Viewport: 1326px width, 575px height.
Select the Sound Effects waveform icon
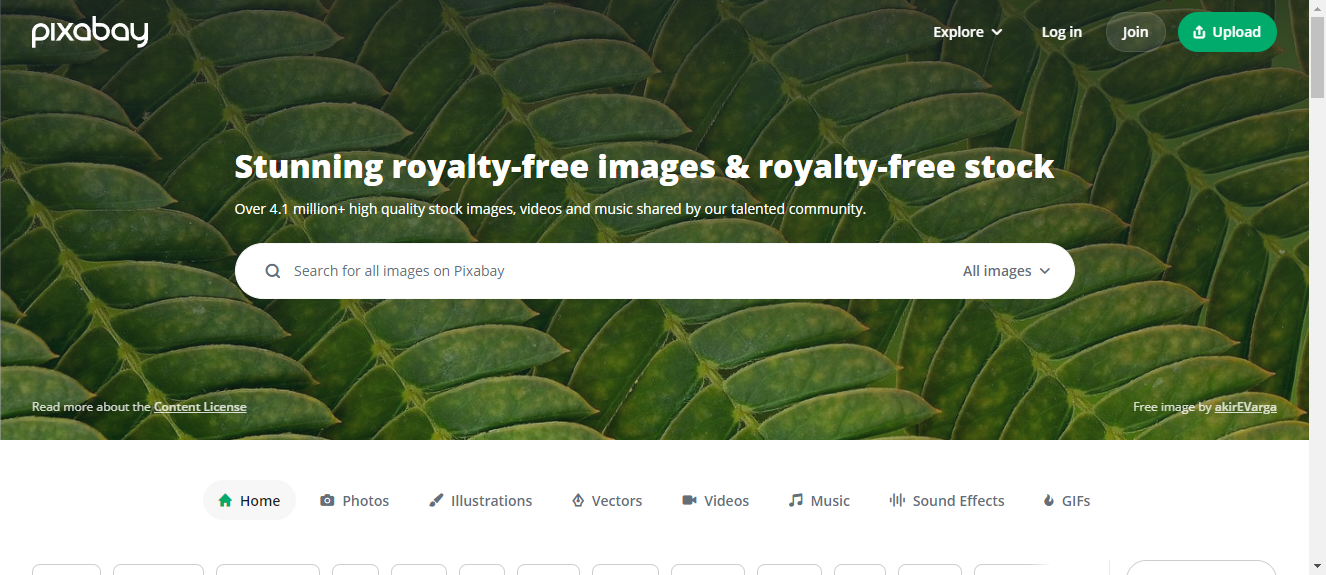(897, 500)
